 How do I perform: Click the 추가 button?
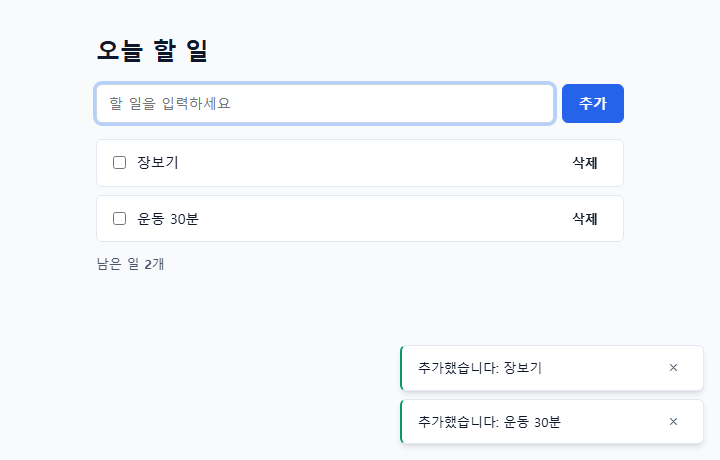(593, 103)
